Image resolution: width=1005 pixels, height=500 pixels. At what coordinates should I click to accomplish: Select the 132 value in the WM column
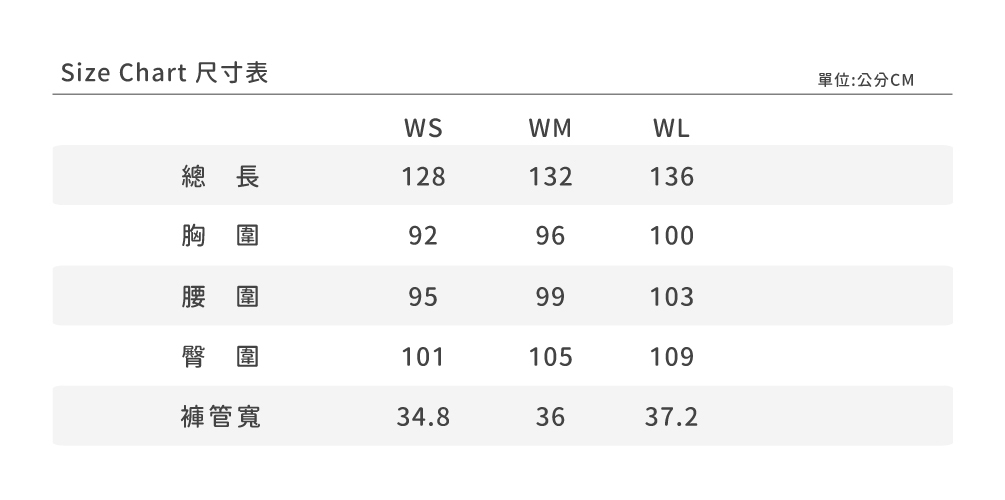[550, 178]
